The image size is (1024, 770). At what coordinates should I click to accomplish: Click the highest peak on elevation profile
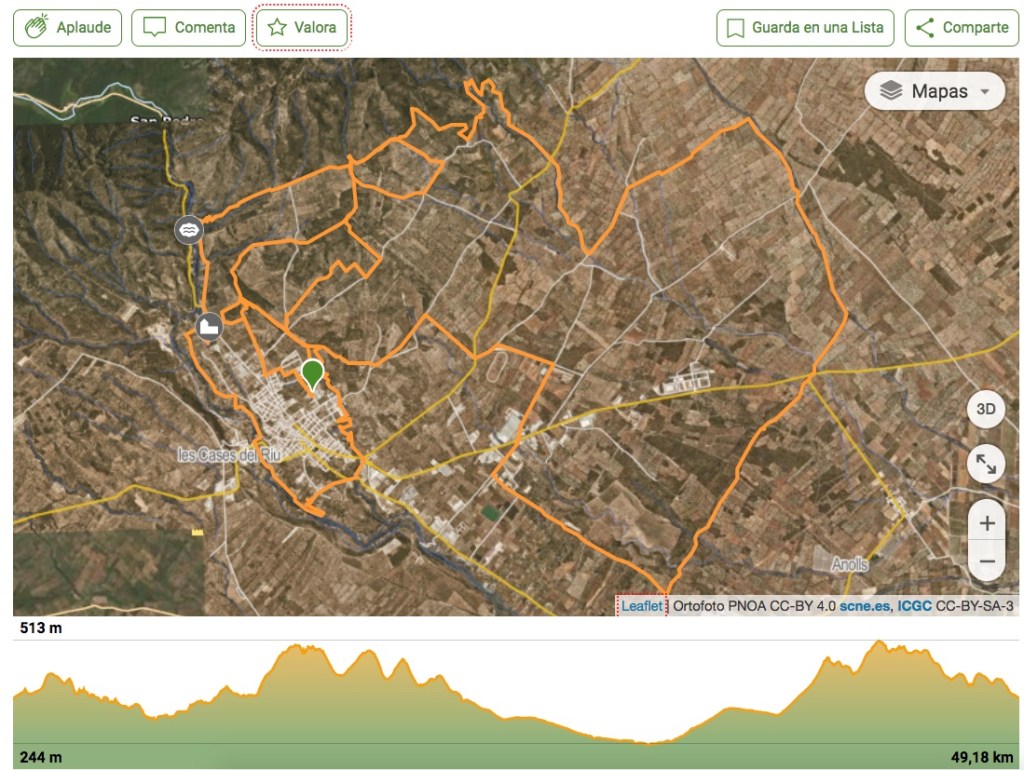(879, 643)
